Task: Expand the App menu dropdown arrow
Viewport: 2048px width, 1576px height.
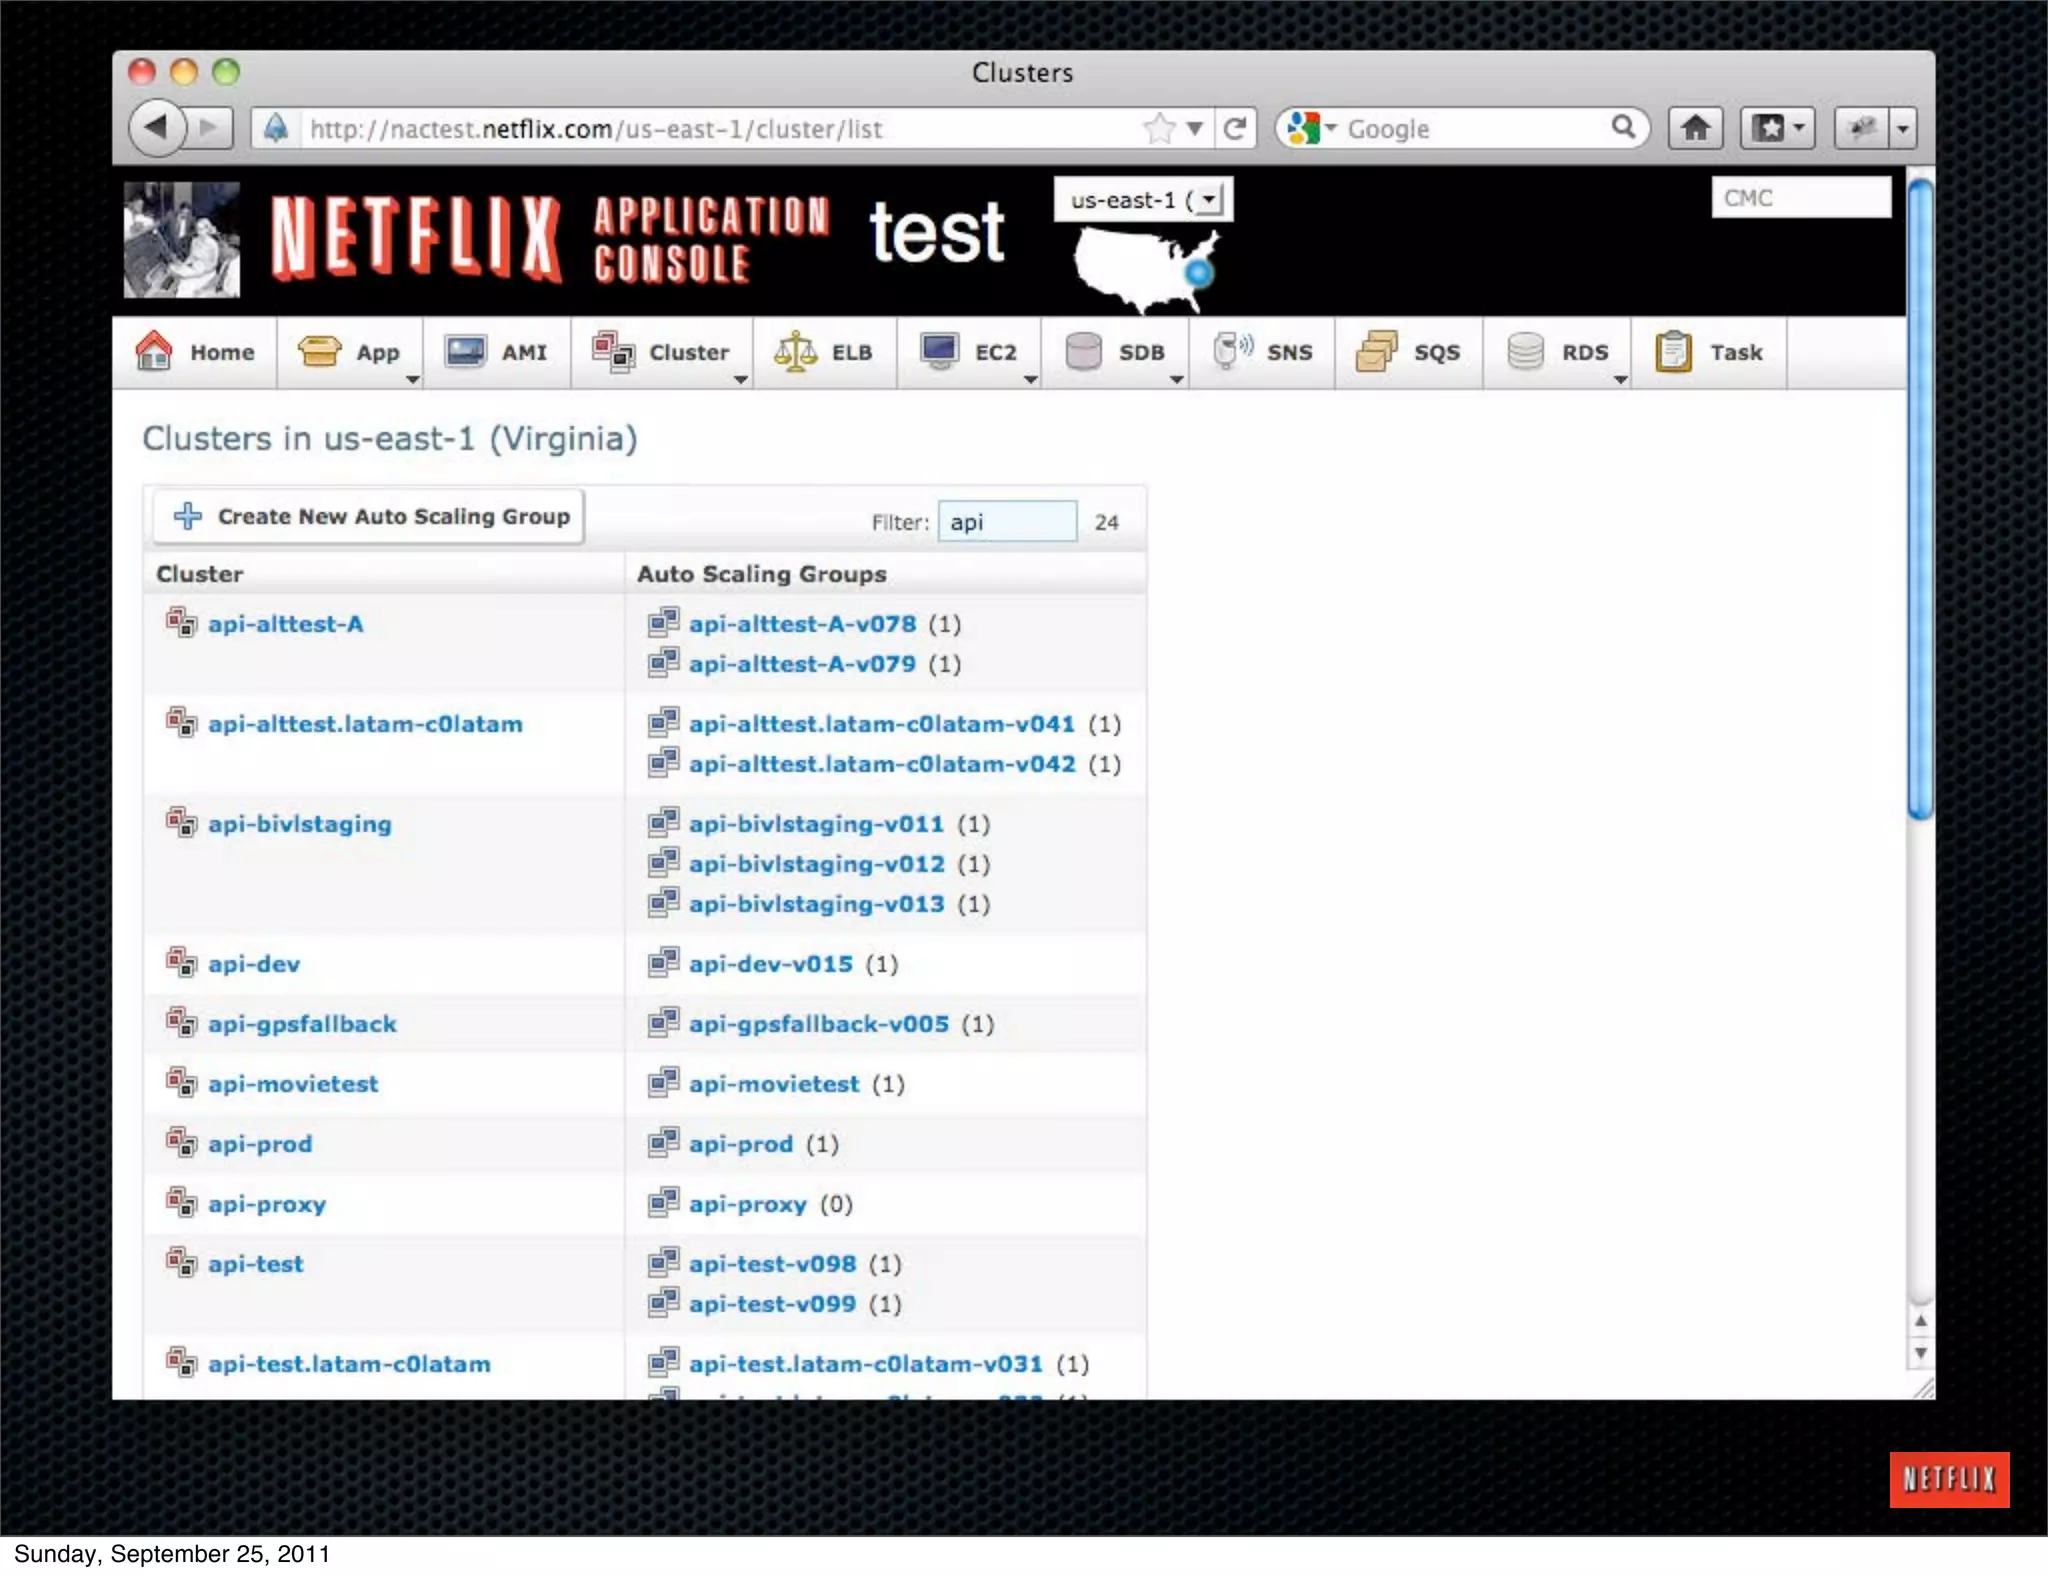Action: point(412,380)
